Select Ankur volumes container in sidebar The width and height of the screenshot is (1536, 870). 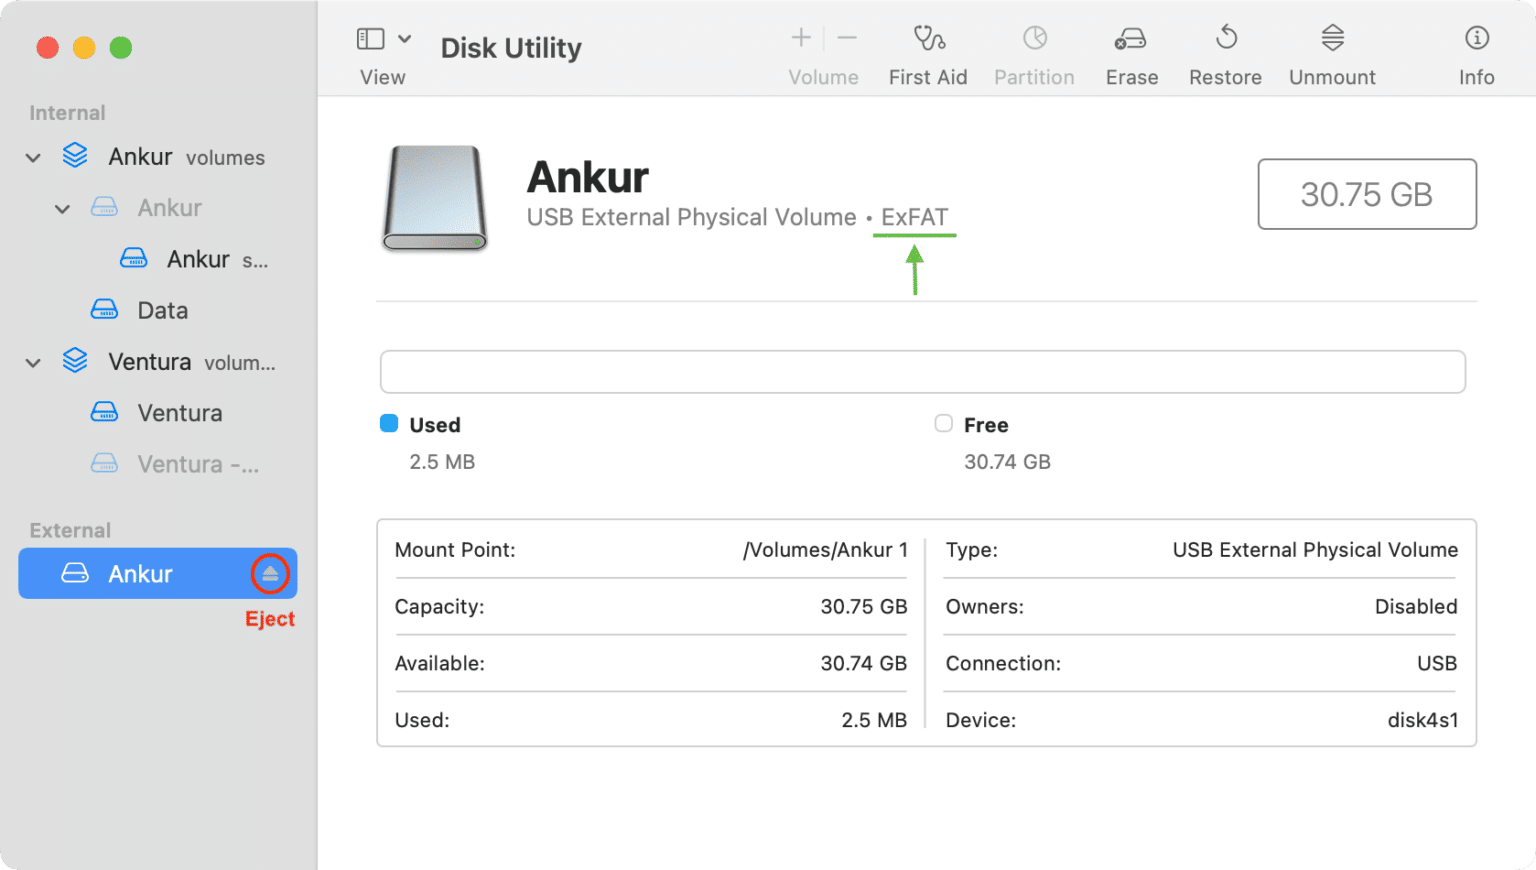tap(158, 157)
